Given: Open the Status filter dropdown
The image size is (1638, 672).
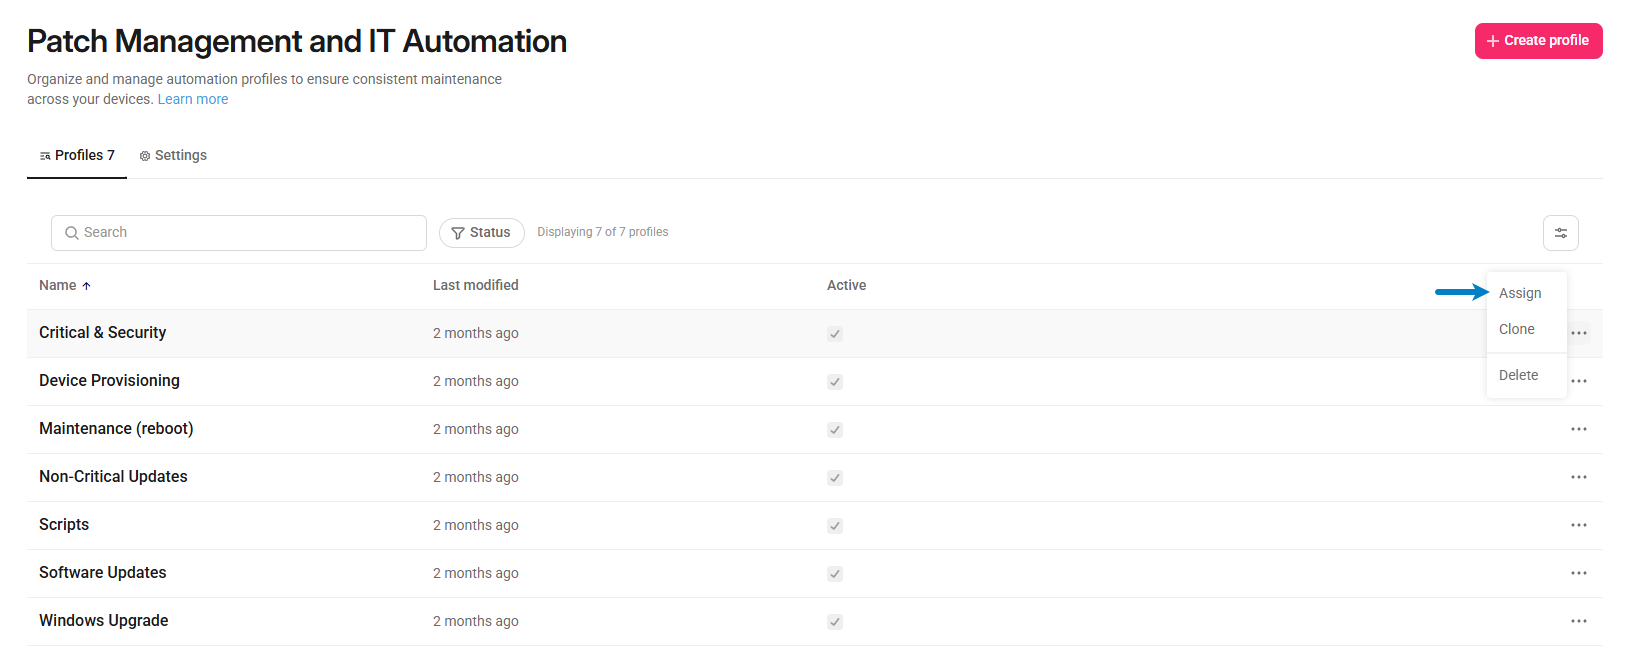Looking at the screenshot, I should point(482,233).
